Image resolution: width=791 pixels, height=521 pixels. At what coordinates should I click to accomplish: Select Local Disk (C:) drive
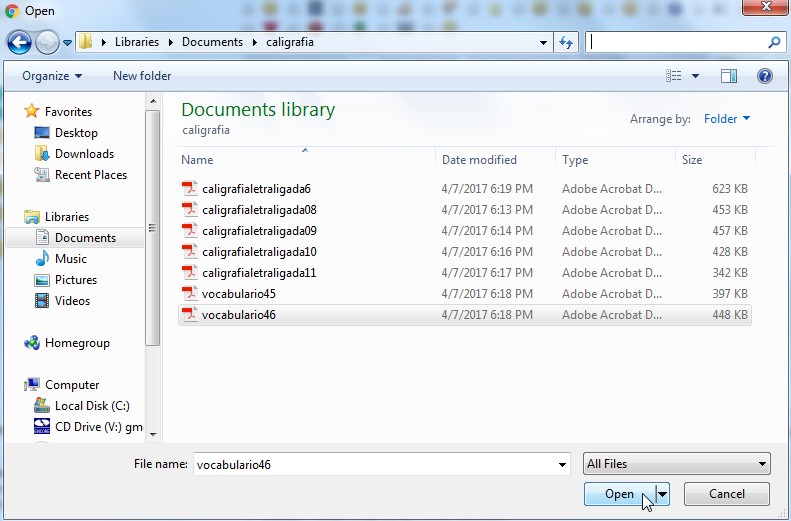[x=92, y=406]
